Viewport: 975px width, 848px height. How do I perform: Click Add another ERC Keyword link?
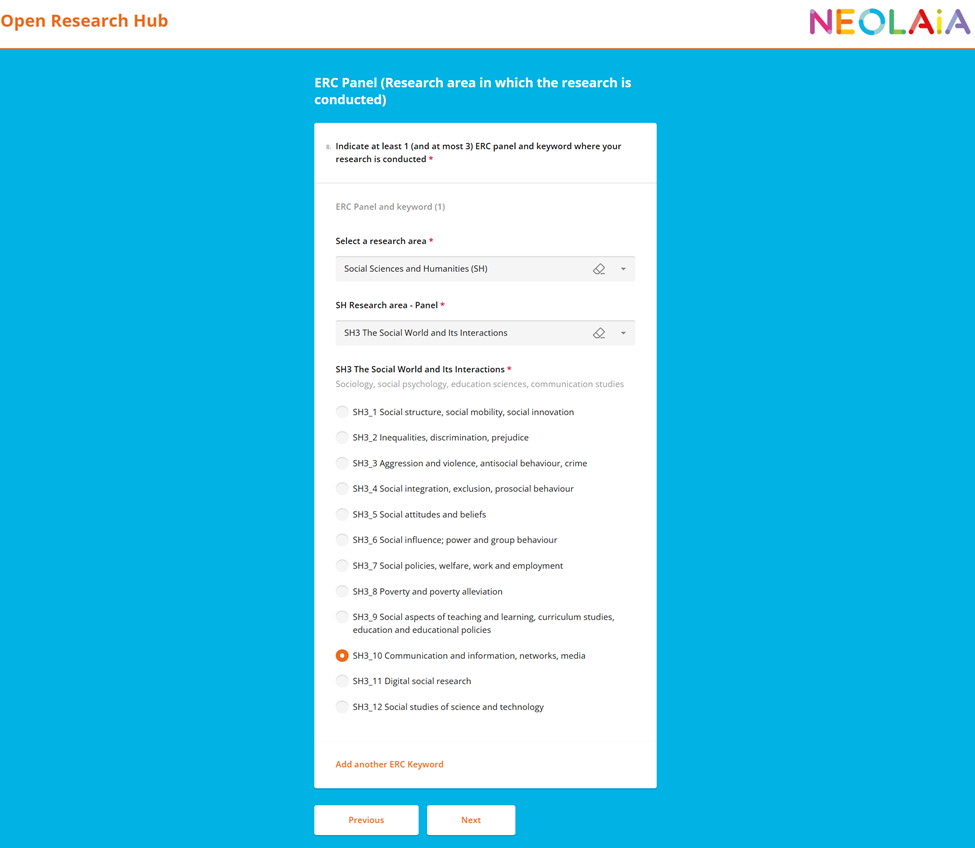tap(389, 764)
